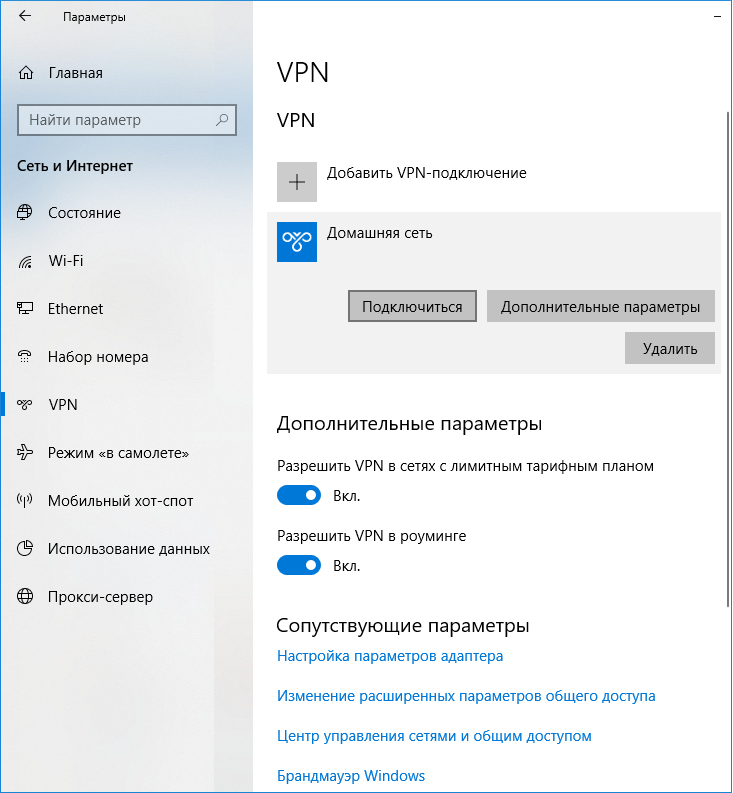Toggle the VPN in roaming switch
Image resolution: width=733 pixels, height=793 pixels.
299,565
